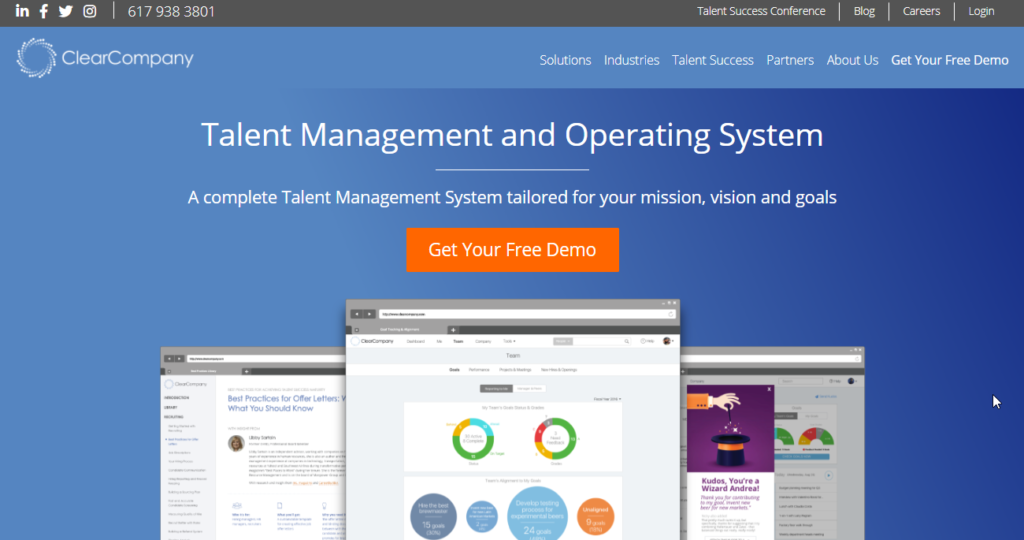
Task: Click the center dashboard screenshot donut chart
Action: (x=473, y=438)
